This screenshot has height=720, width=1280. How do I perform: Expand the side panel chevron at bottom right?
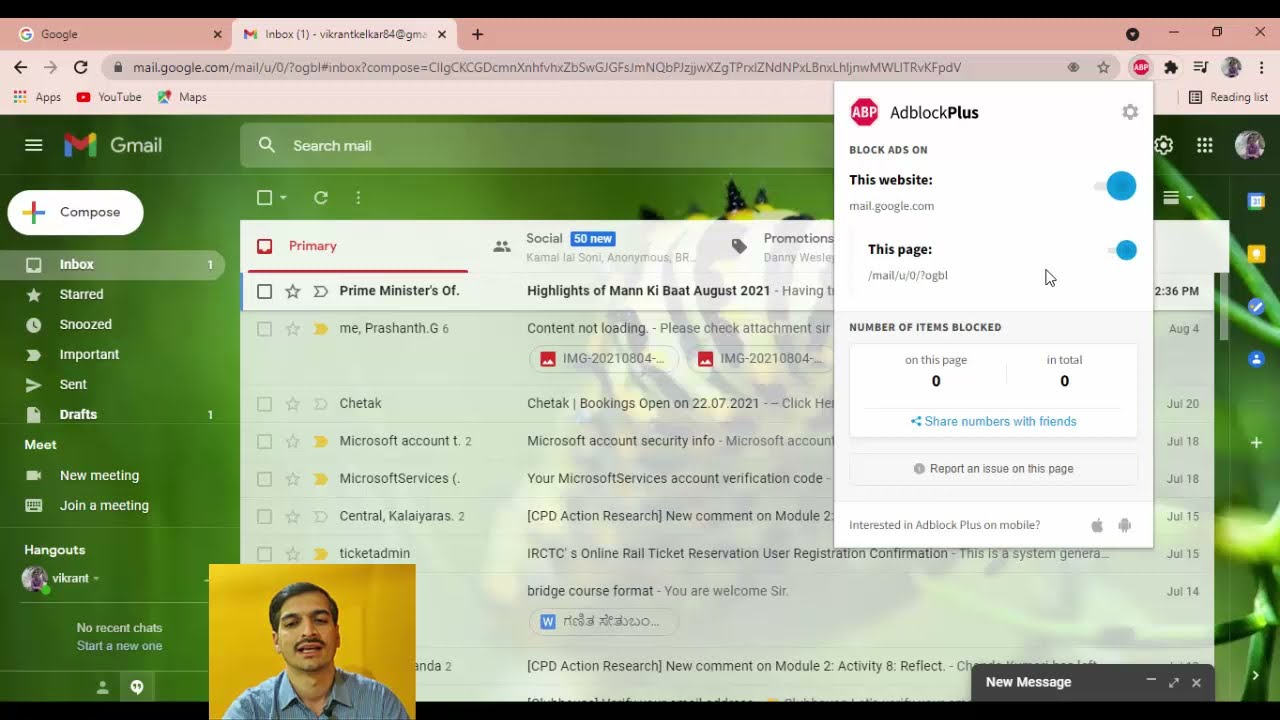click(1256, 676)
